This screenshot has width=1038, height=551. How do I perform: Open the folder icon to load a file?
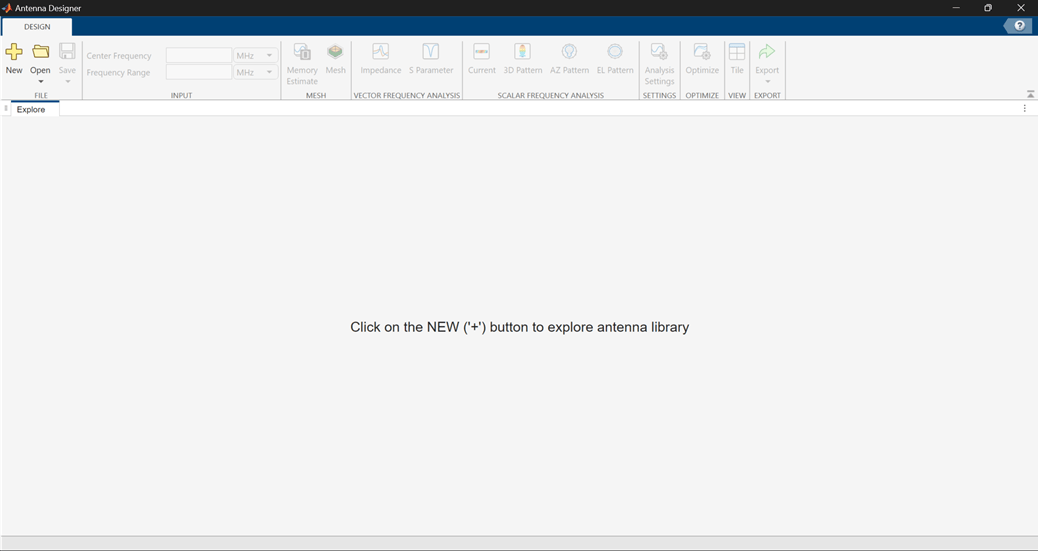(40, 52)
